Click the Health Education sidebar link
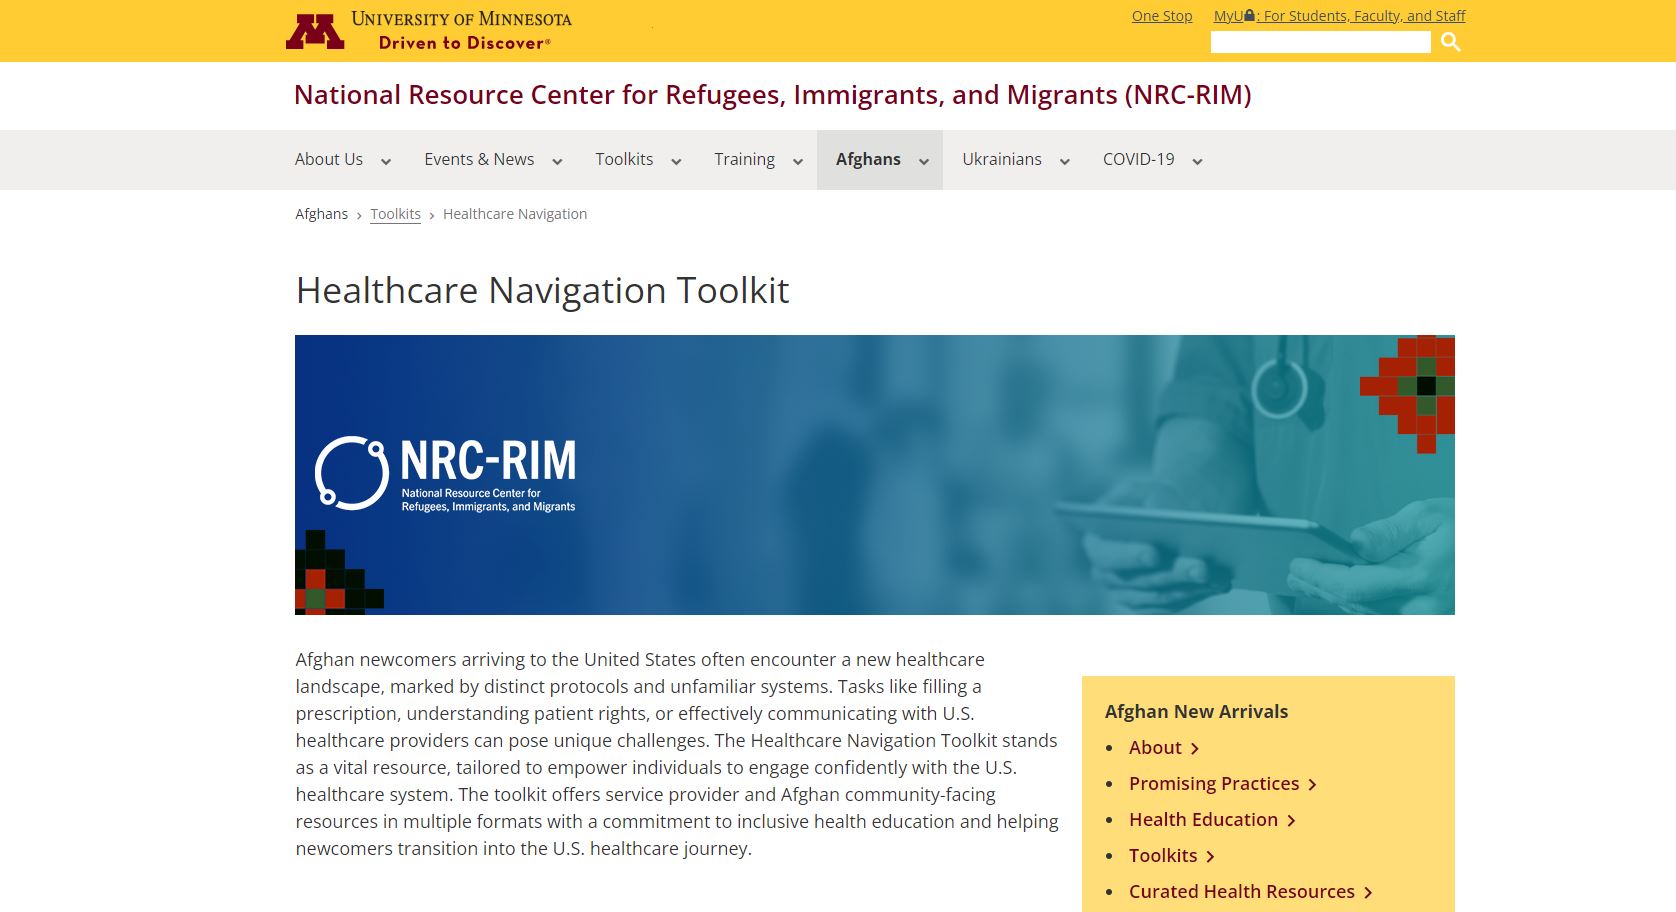The width and height of the screenshot is (1676, 912). click(1202, 819)
